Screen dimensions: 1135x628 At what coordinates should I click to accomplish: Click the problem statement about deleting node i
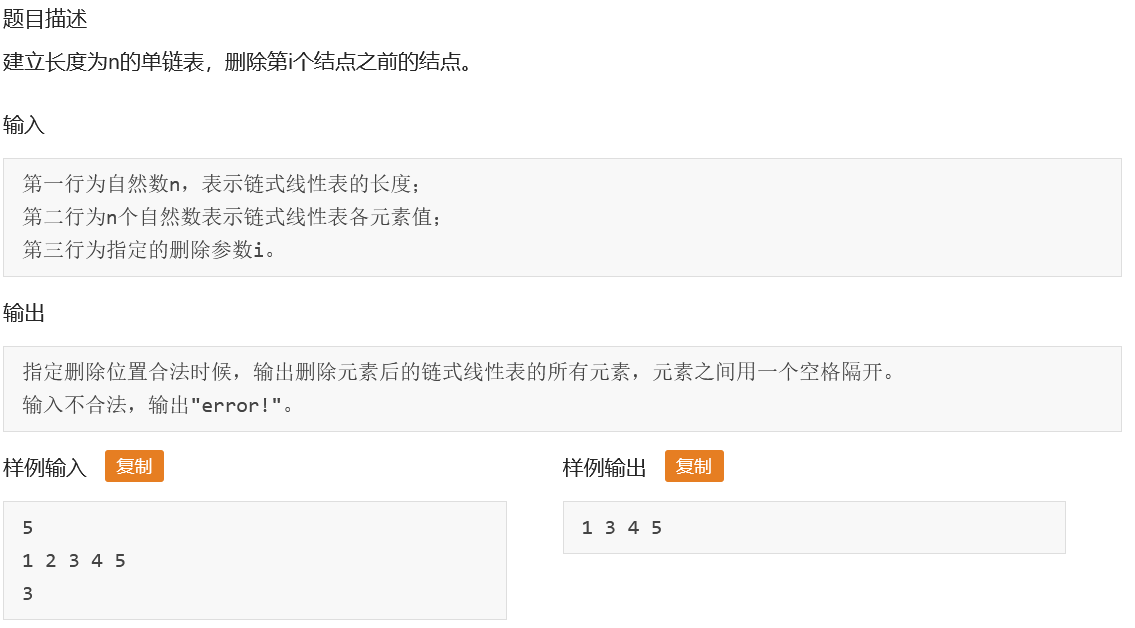(x=235, y=62)
